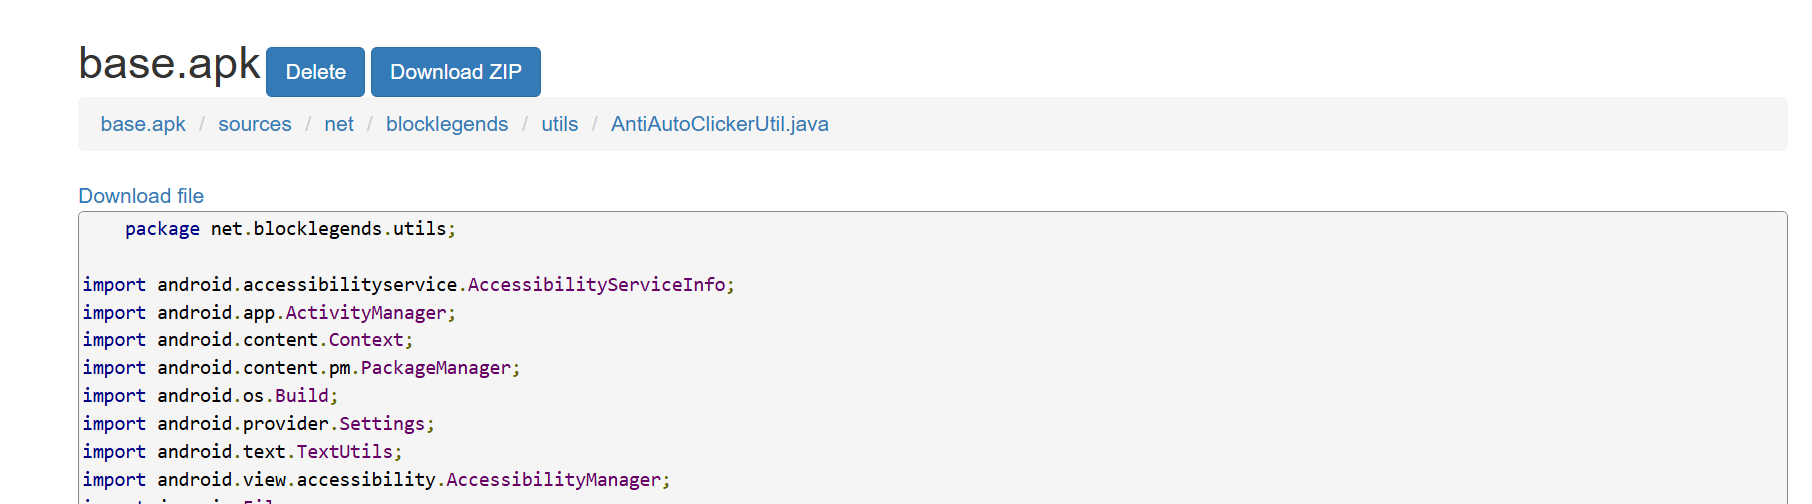Click the package net.blocklegends.utils line
1812x504 pixels.
click(x=290, y=229)
